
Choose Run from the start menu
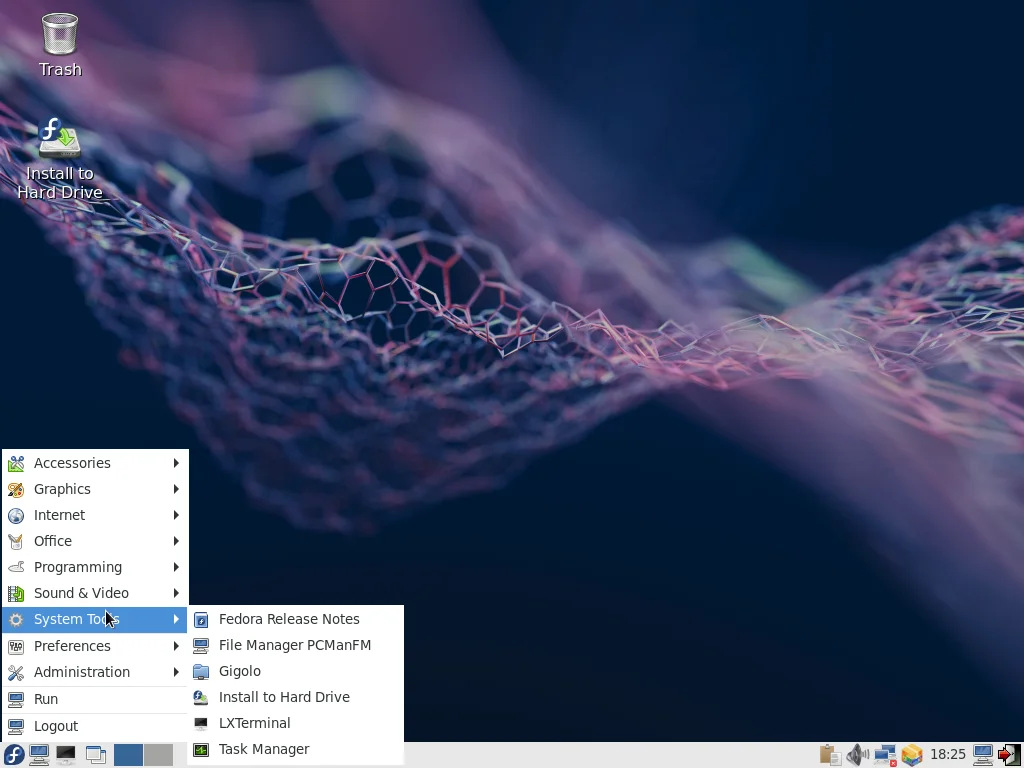[95, 699]
